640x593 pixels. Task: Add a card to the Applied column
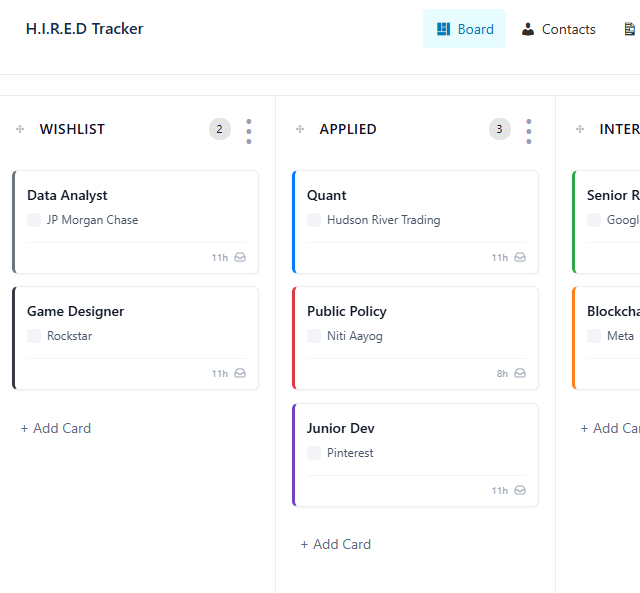[336, 544]
